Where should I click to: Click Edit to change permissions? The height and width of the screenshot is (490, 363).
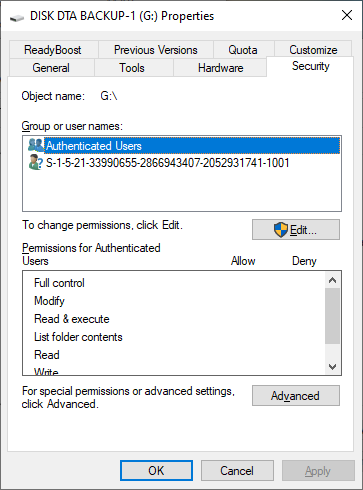296,230
